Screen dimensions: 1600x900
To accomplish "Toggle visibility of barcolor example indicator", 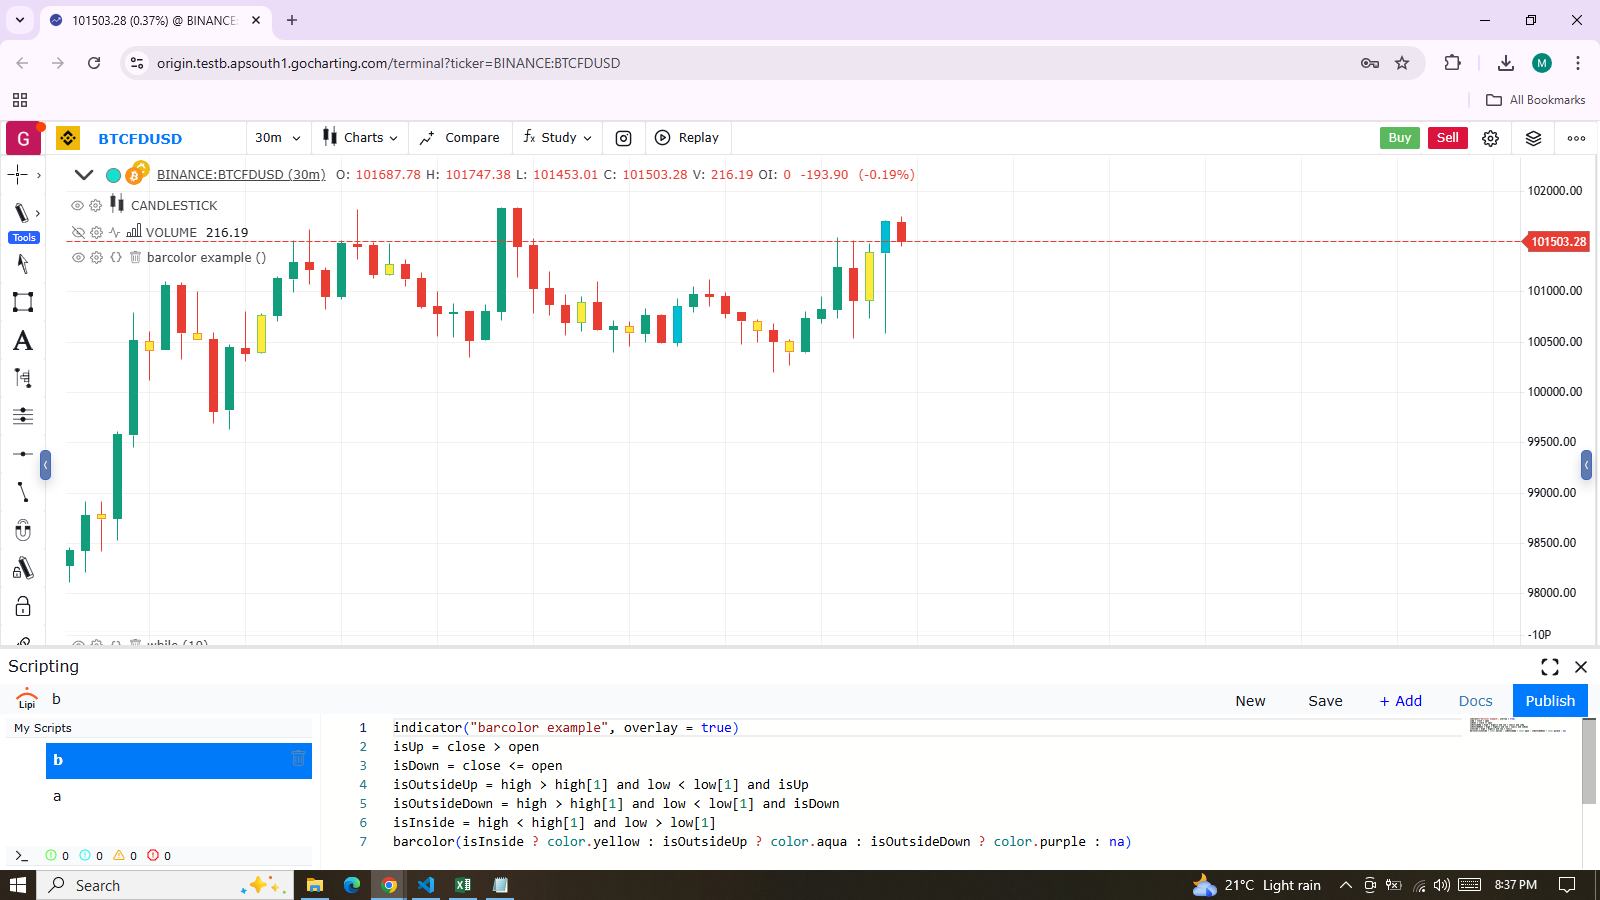I will pos(78,257).
